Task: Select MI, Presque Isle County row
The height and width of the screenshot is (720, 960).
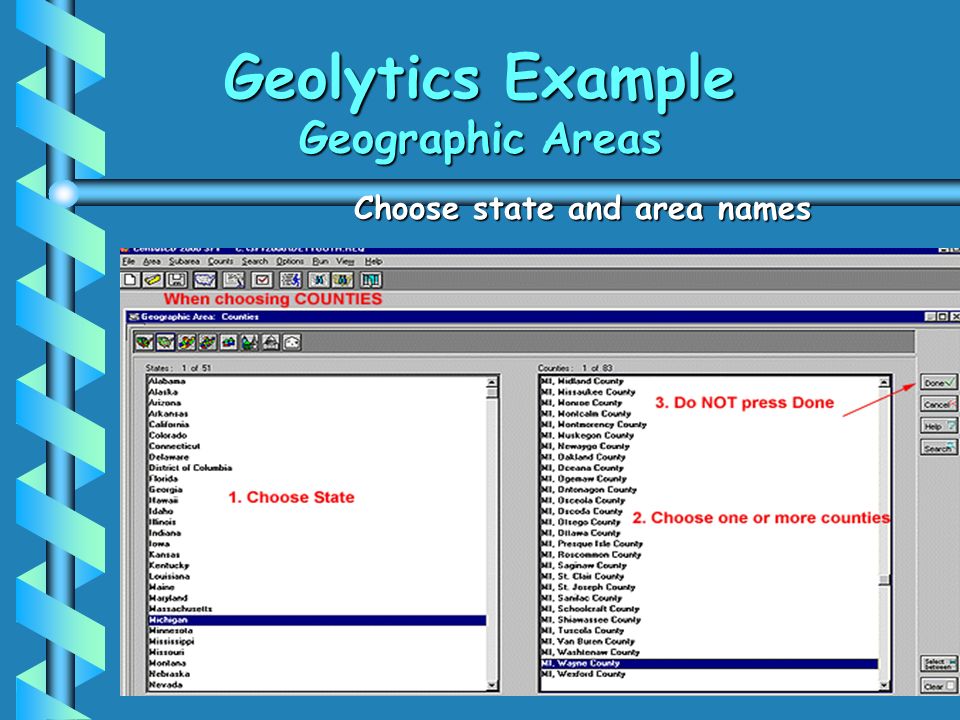Action: pyautogui.click(x=709, y=544)
